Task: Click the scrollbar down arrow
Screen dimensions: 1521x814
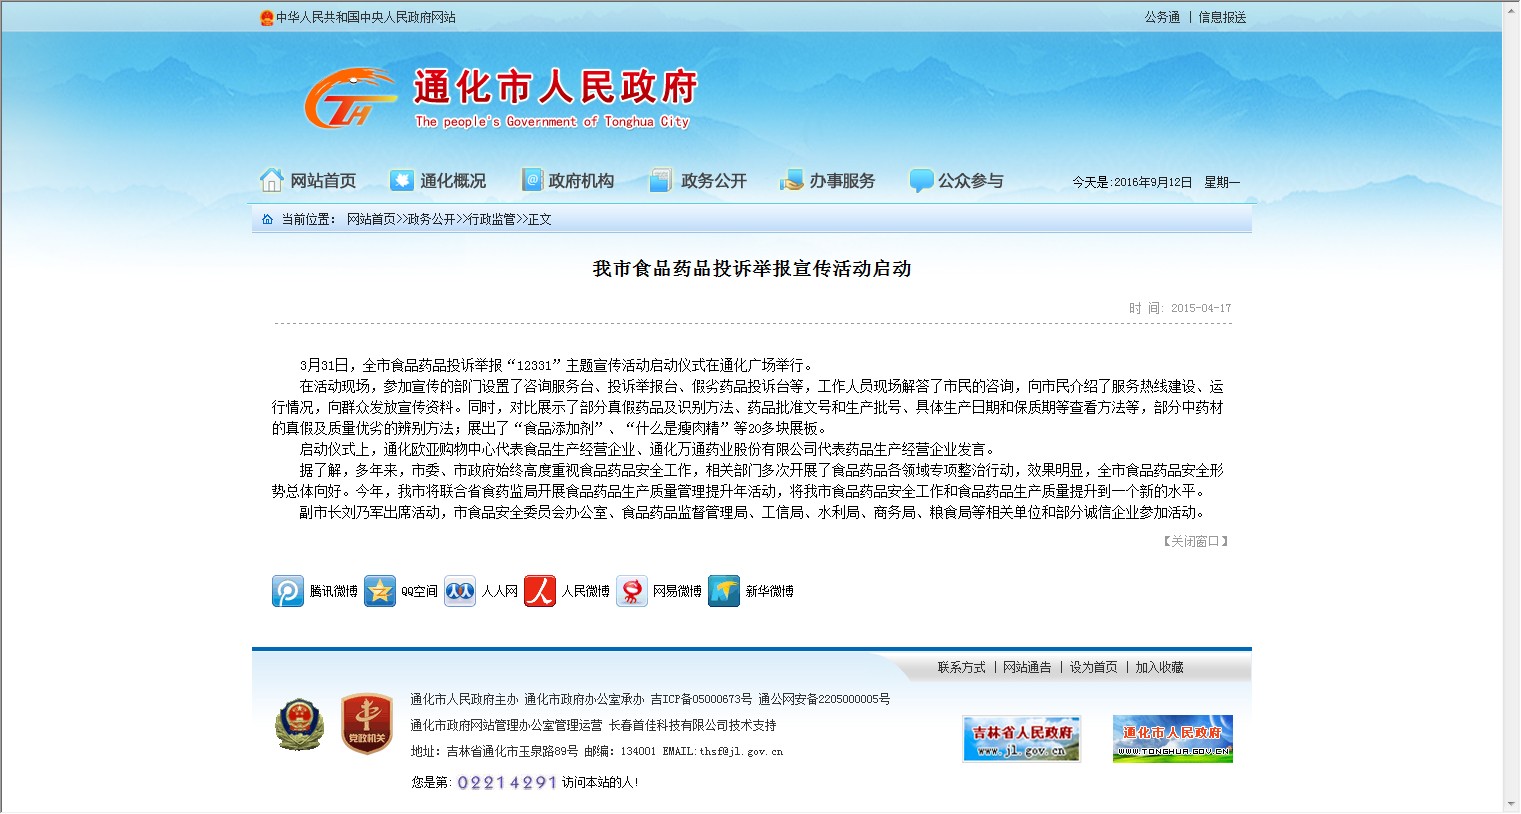Action: click(1510, 804)
